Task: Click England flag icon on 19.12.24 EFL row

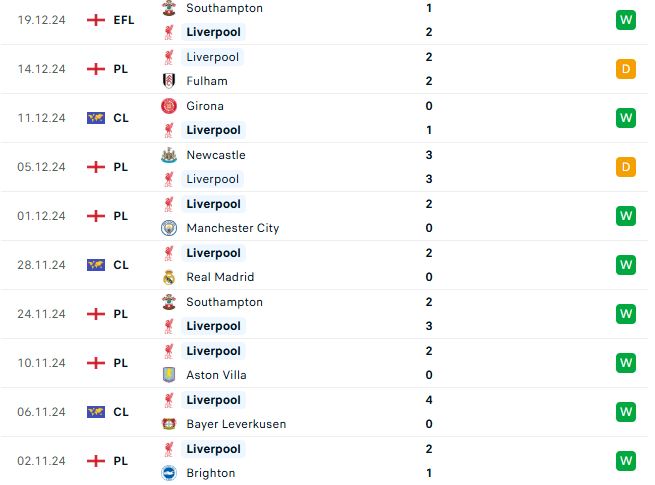Action: (96, 20)
